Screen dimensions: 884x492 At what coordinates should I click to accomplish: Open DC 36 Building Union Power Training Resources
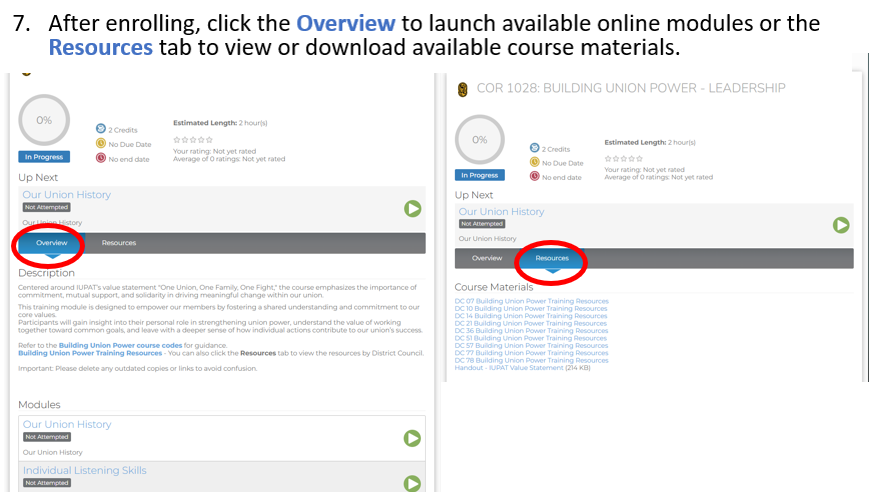pyautogui.click(x=532, y=331)
